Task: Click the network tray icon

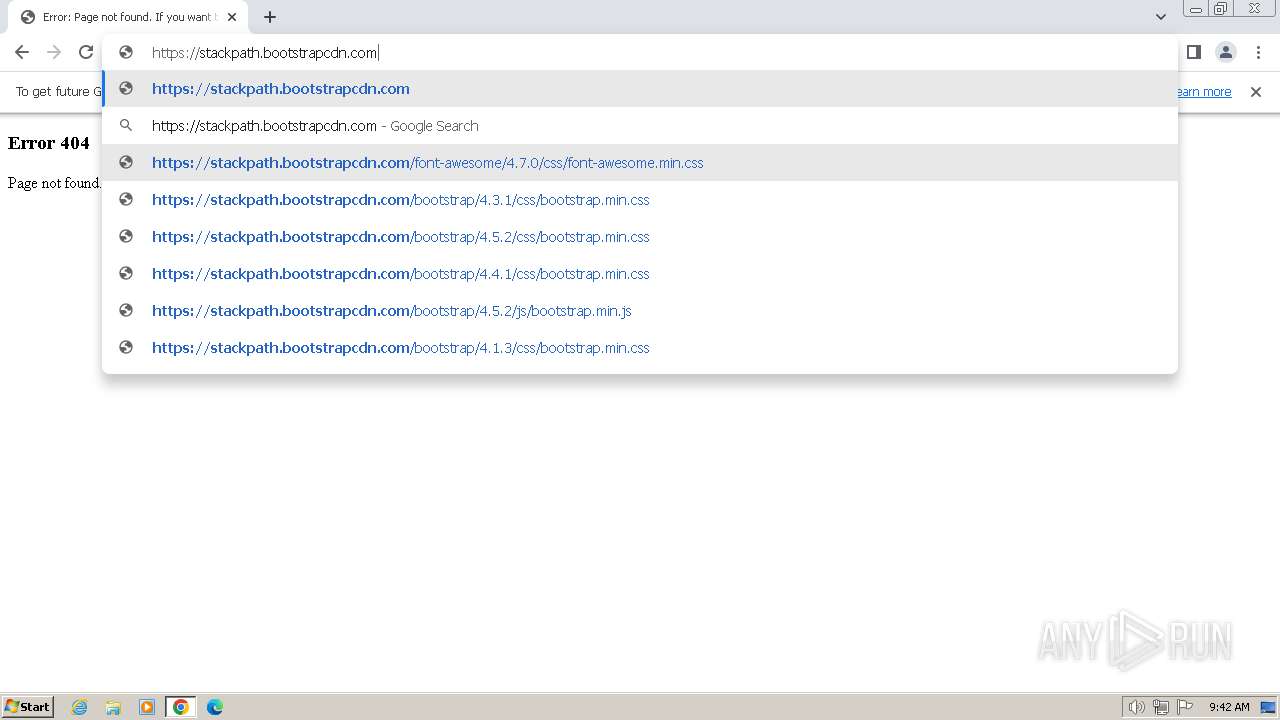Action: pyautogui.click(x=1161, y=707)
